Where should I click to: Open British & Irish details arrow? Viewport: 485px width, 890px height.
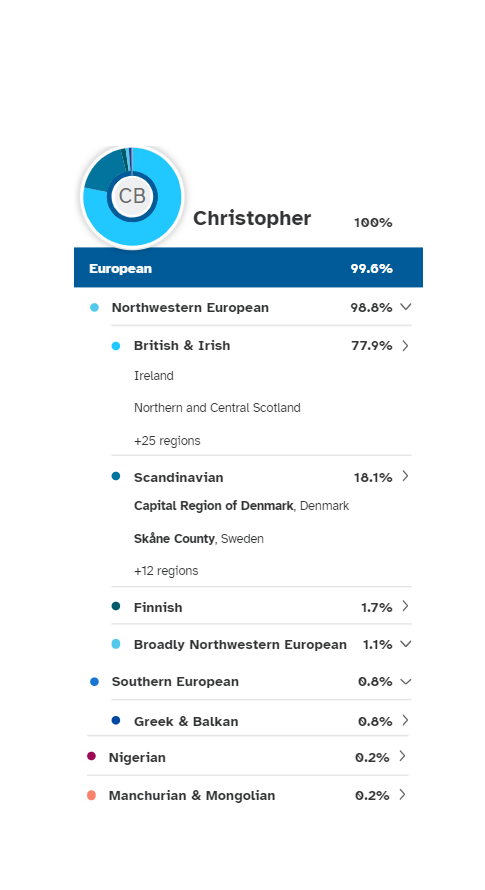coord(405,345)
